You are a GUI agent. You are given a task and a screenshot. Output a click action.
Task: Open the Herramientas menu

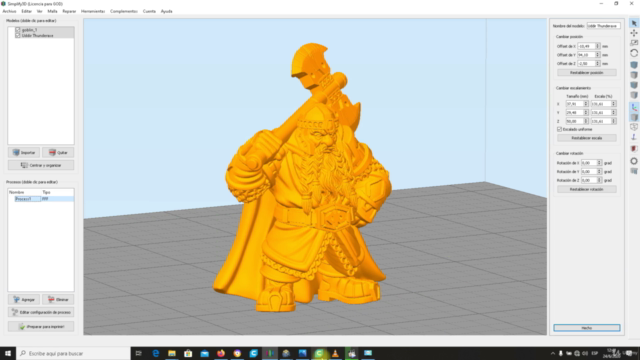(93, 11)
